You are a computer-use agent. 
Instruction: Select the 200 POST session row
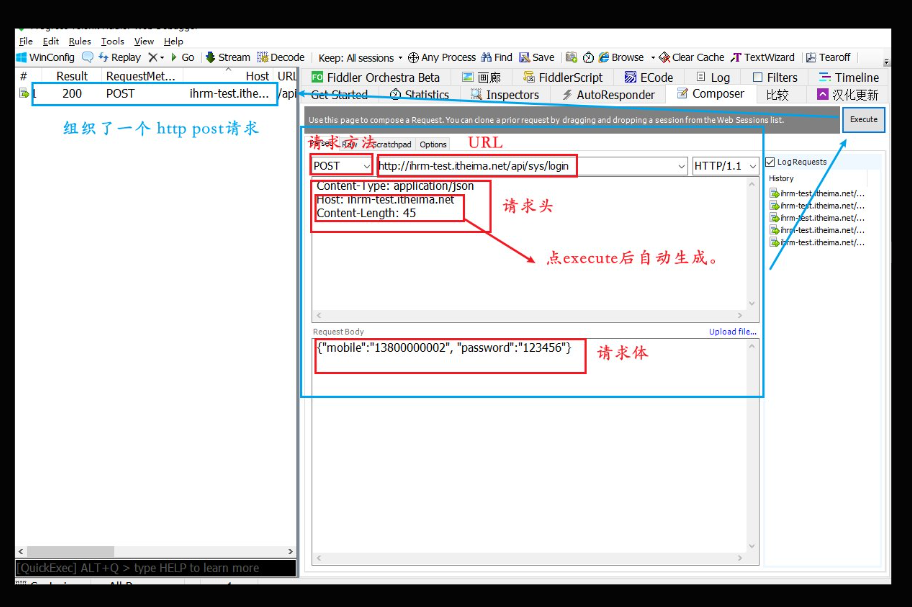click(x=156, y=94)
